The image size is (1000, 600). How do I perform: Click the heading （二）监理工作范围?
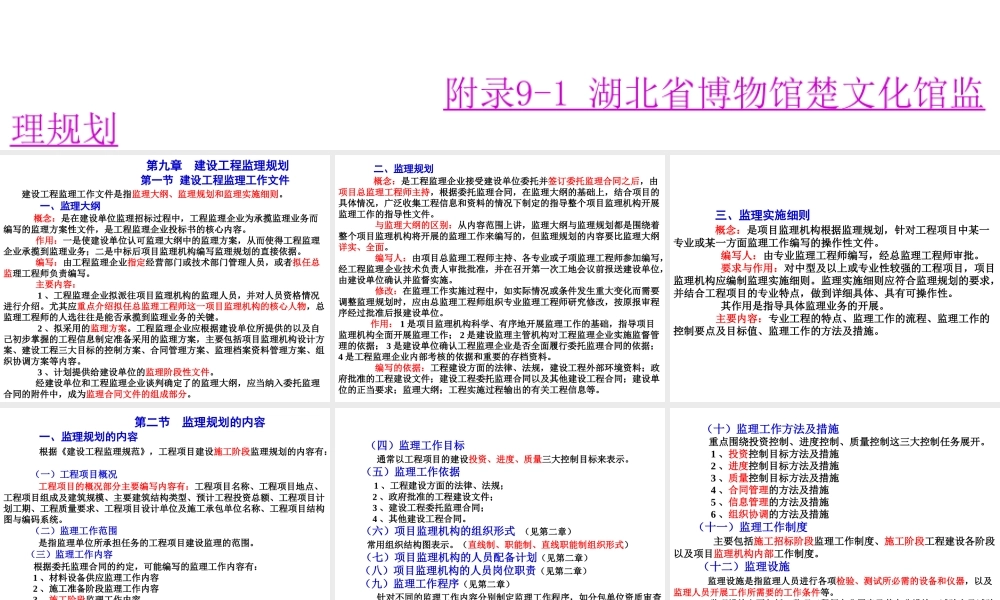(75, 530)
